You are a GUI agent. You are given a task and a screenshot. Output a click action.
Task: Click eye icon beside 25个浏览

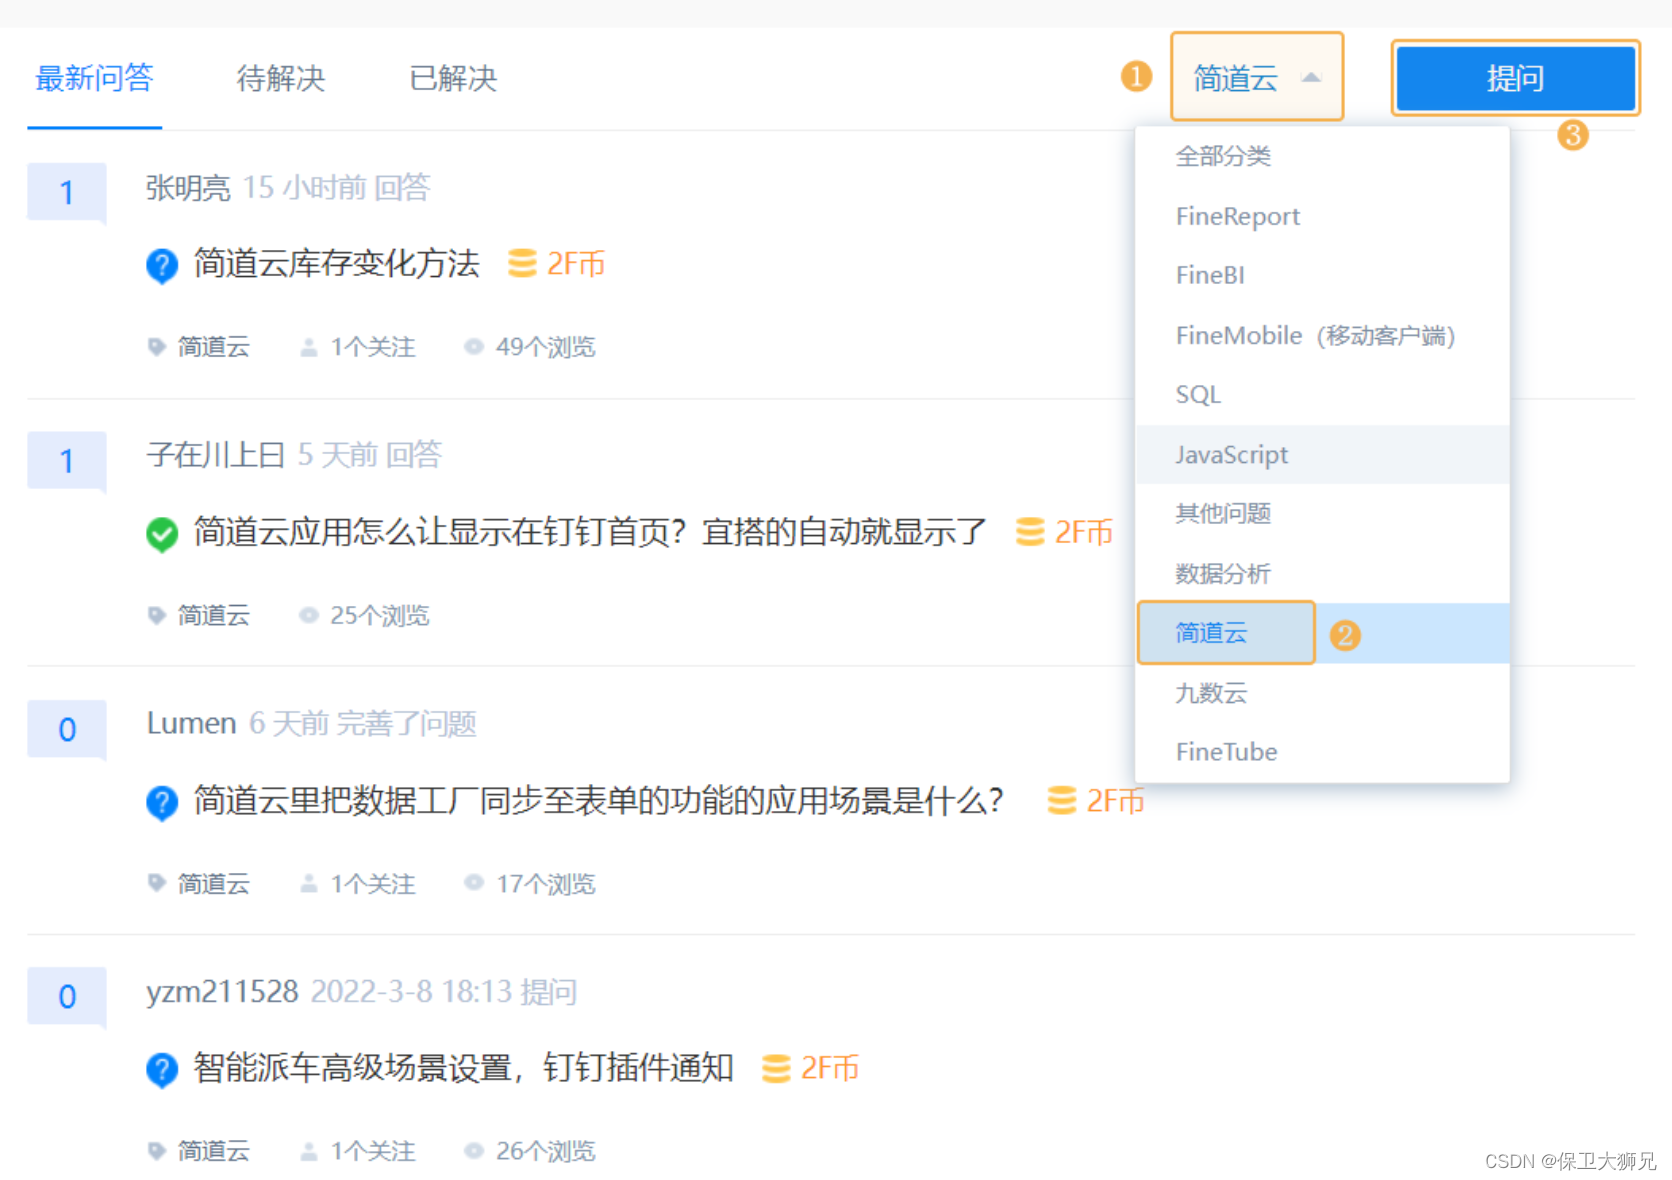[x=309, y=615]
